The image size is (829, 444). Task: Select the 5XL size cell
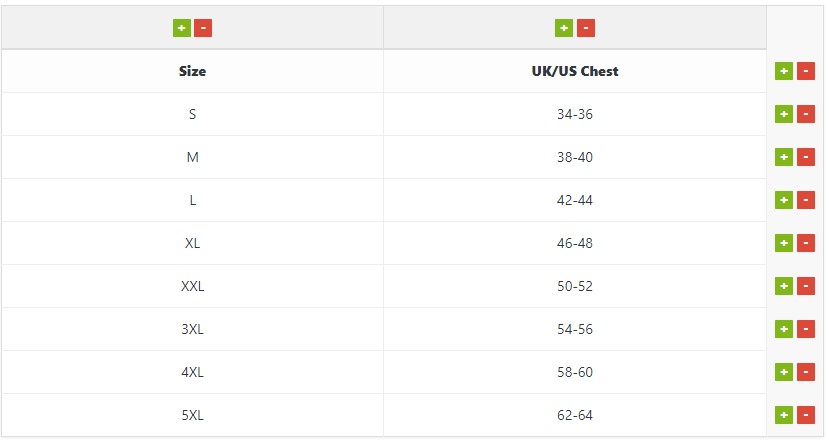[x=192, y=415]
